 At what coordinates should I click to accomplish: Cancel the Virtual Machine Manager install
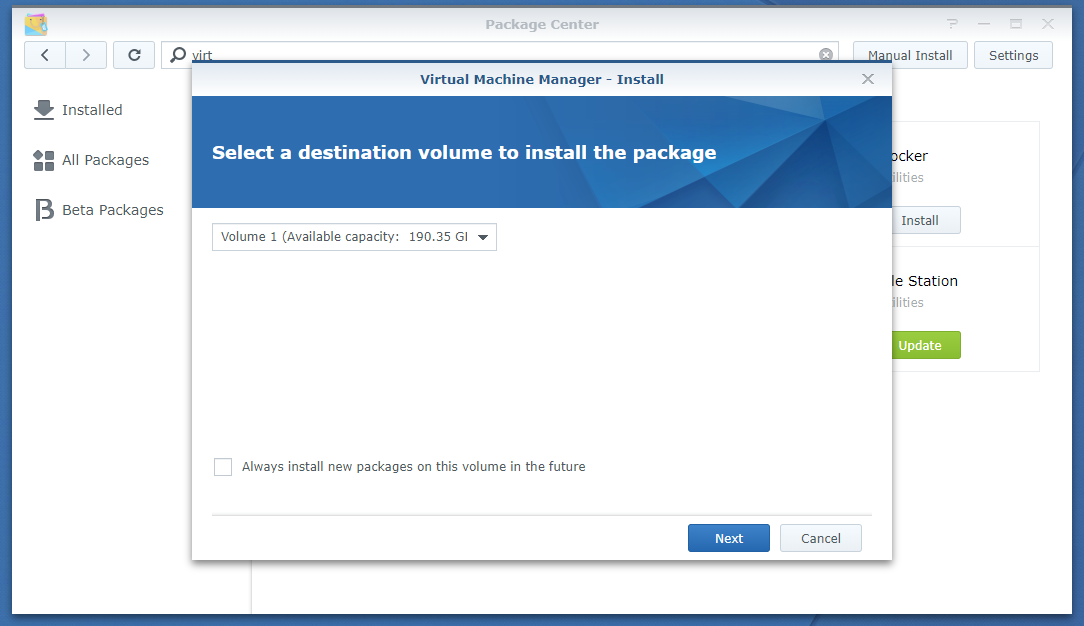click(820, 538)
